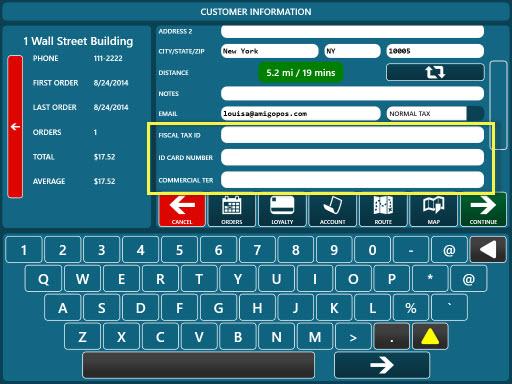
Task: Tap the keyboard backspace triangle key
Action: click(x=488, y=250)
